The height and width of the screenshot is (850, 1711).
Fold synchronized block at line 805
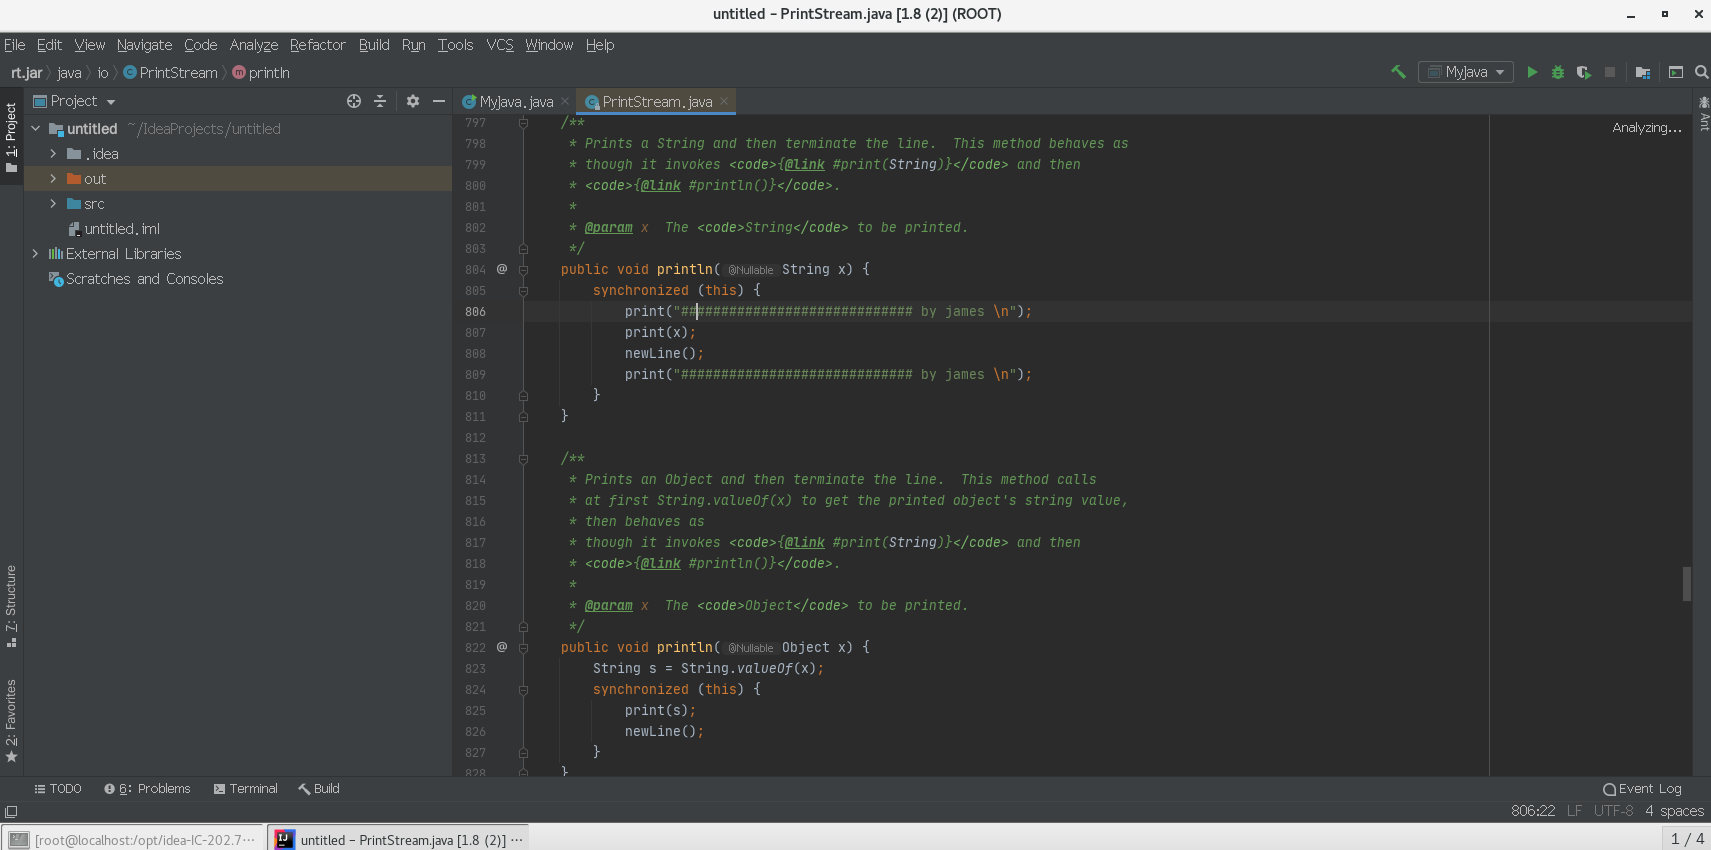point(523,290)
